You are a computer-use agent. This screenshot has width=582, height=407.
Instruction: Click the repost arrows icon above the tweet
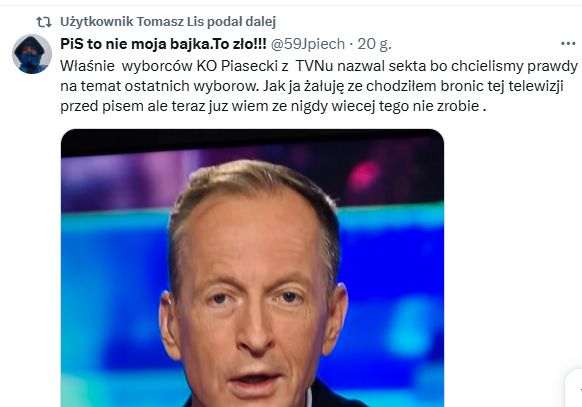[x=43, y=22]
